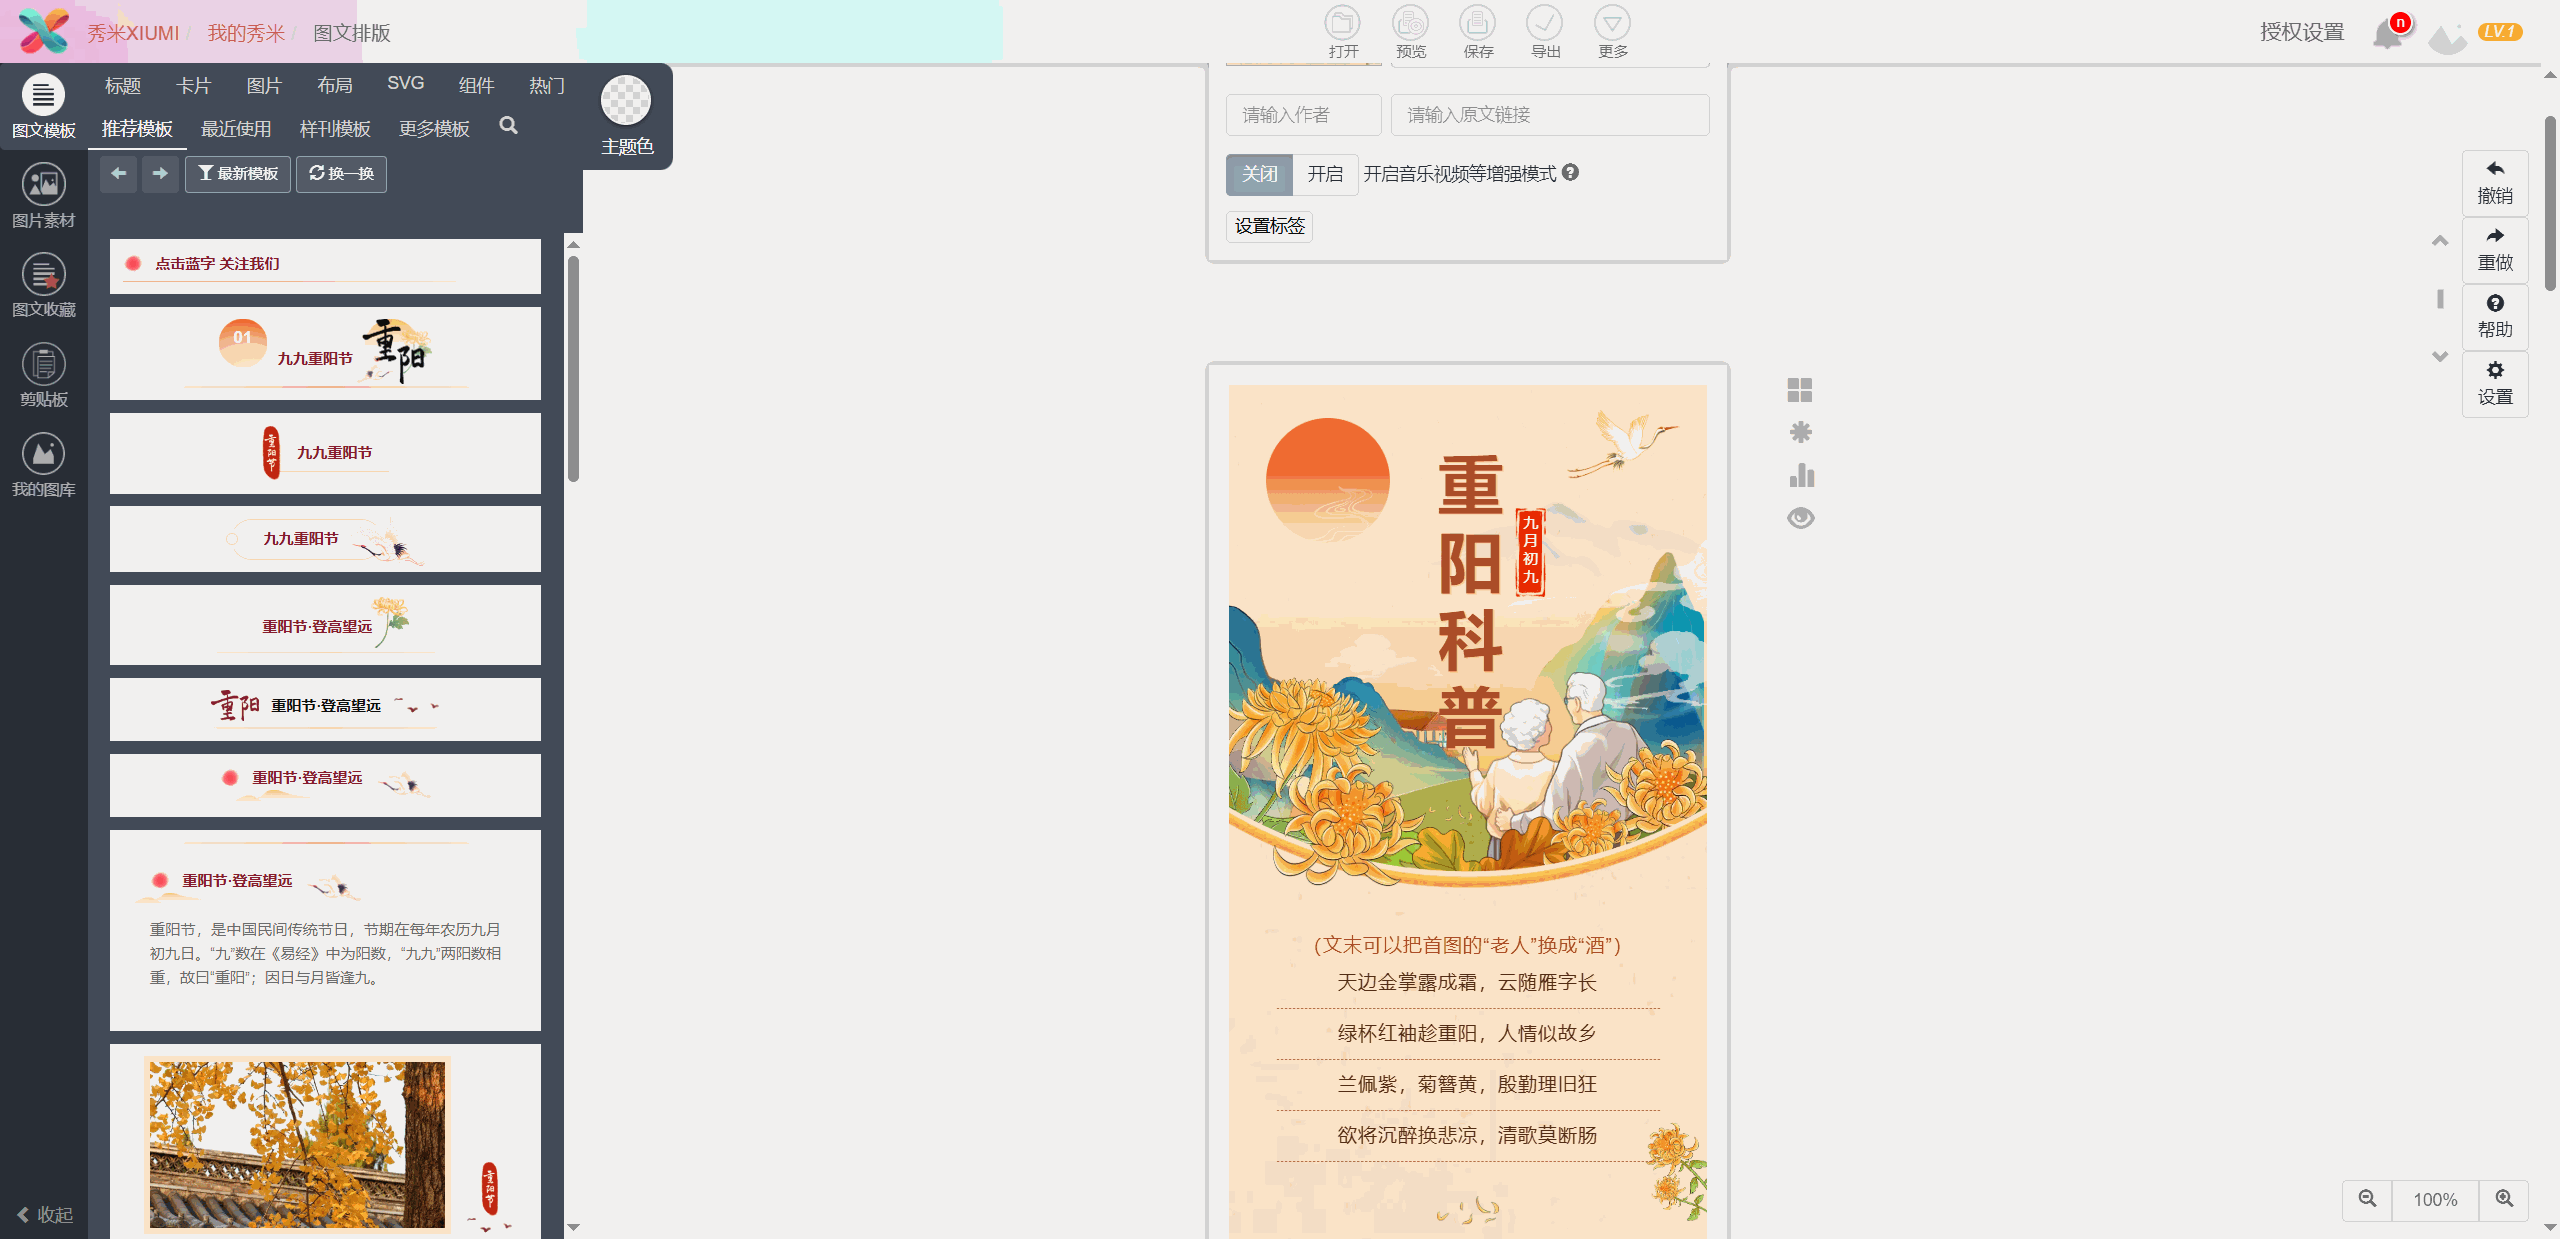This screenshot has height=1239, width=2560.
Task: Toggle the eye preview icon beside canvas
Action: (x=1801, y=518)
